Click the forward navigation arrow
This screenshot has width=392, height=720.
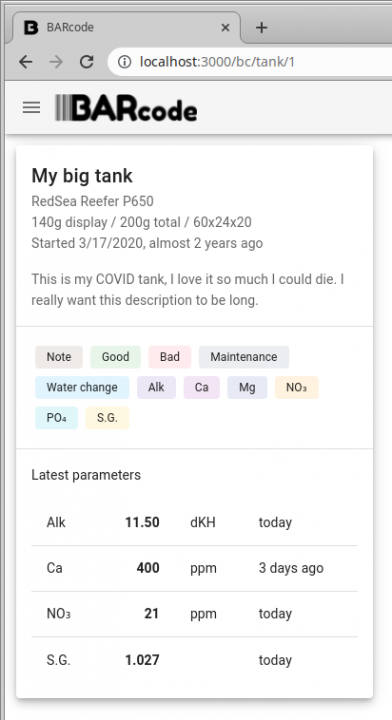tap(56, 62)
